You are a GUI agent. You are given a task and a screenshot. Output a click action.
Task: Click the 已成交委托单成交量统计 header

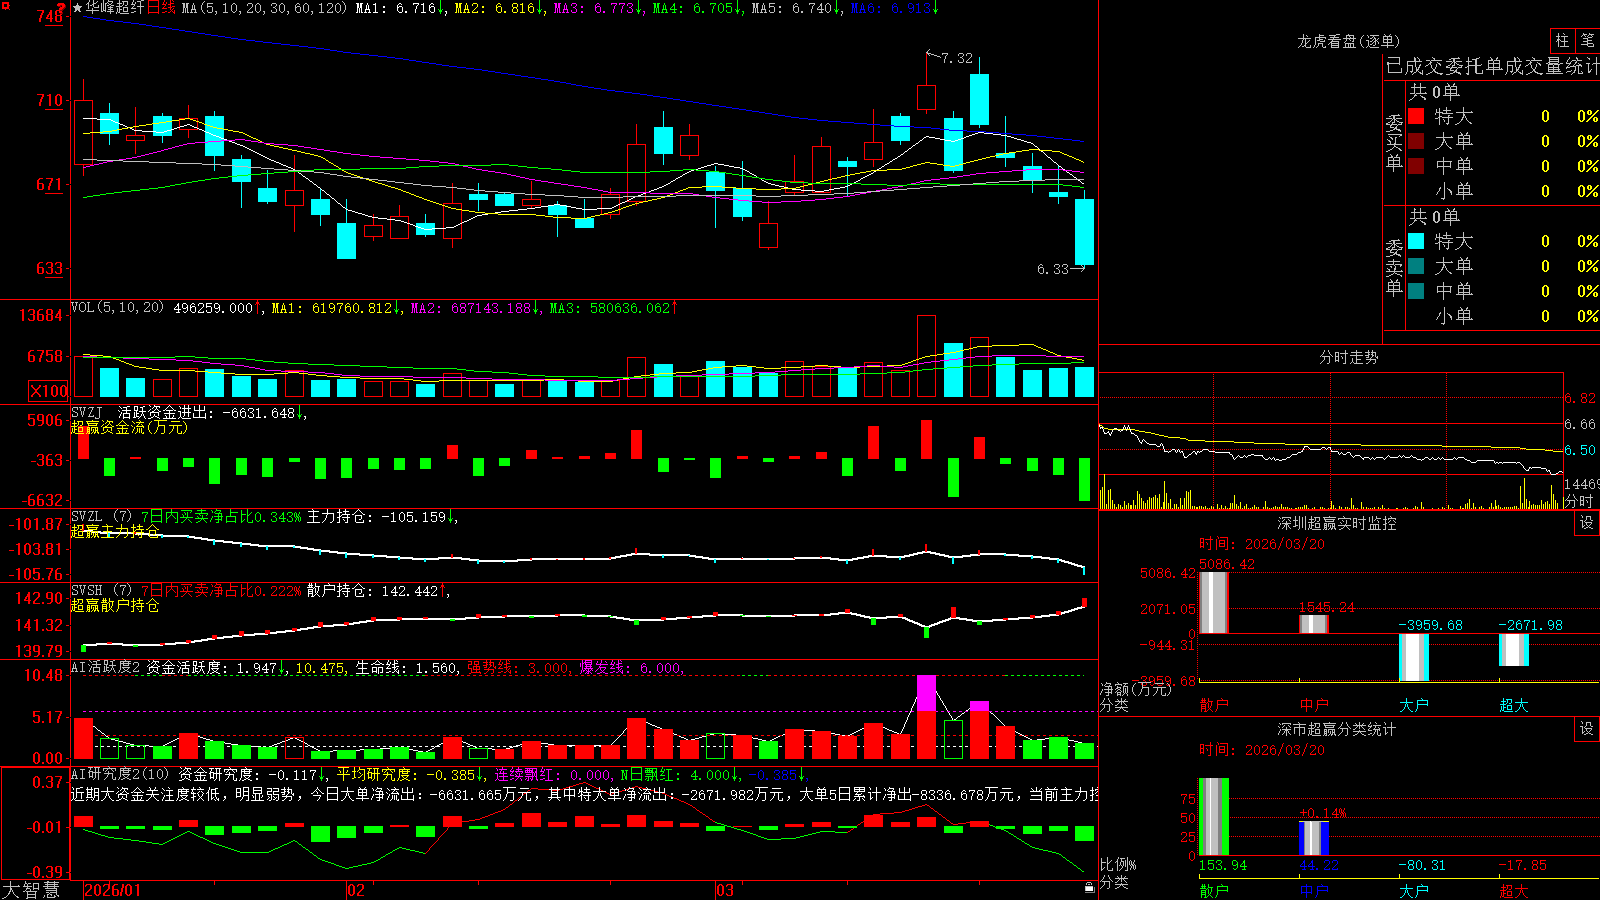[x=1492, y=66]
